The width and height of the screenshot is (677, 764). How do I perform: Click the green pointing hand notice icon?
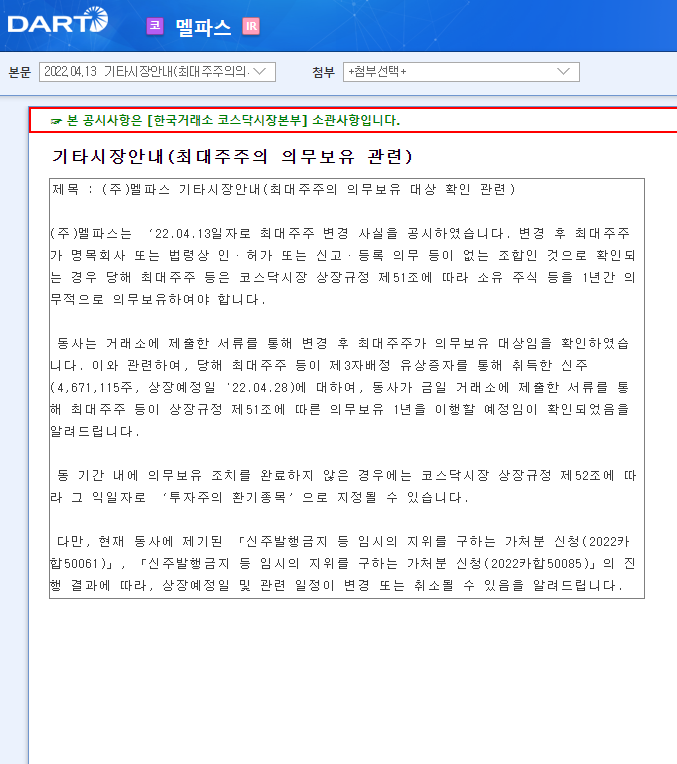(x=56, y=121)
